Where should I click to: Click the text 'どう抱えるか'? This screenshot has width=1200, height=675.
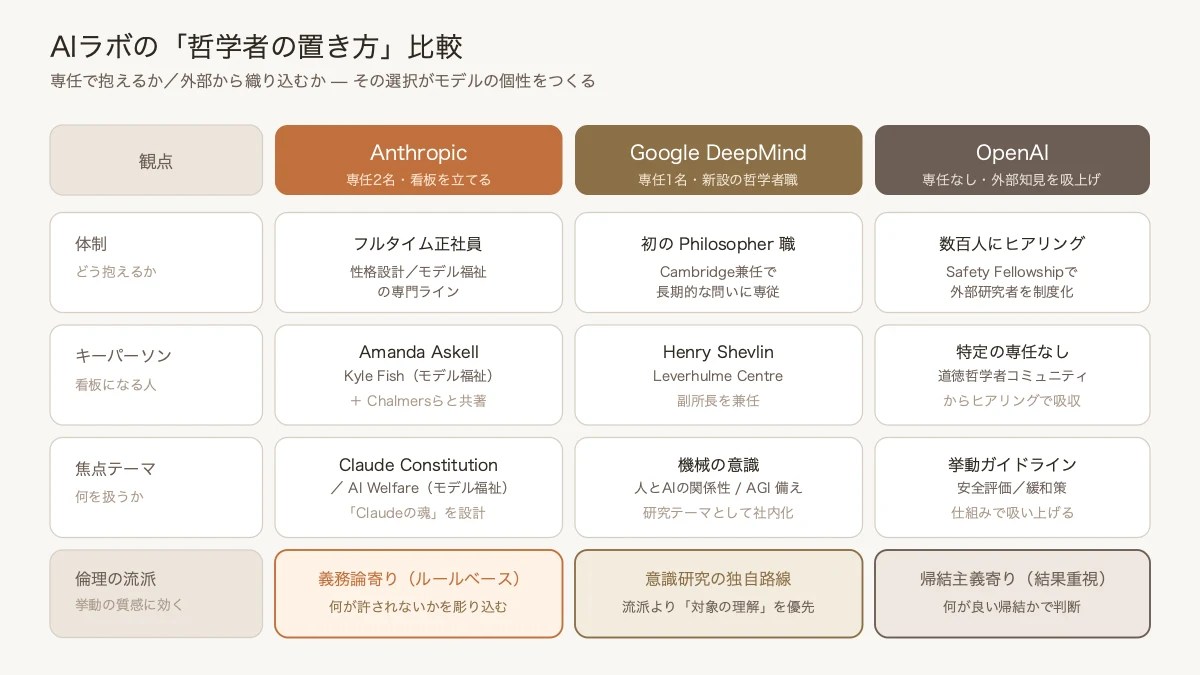click(x=116, y=271)
